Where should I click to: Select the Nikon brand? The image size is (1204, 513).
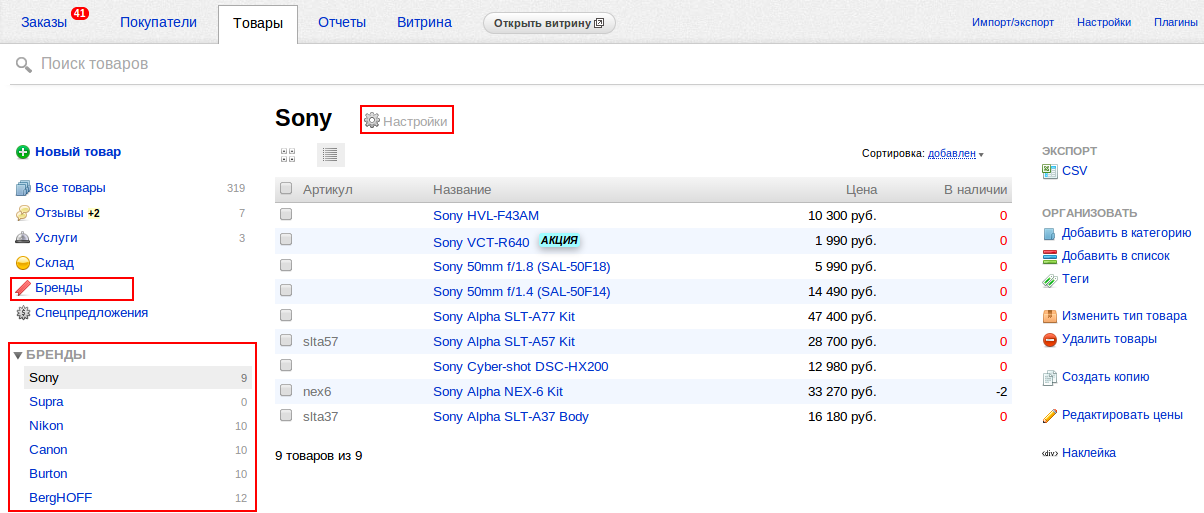tap(46, 426)
